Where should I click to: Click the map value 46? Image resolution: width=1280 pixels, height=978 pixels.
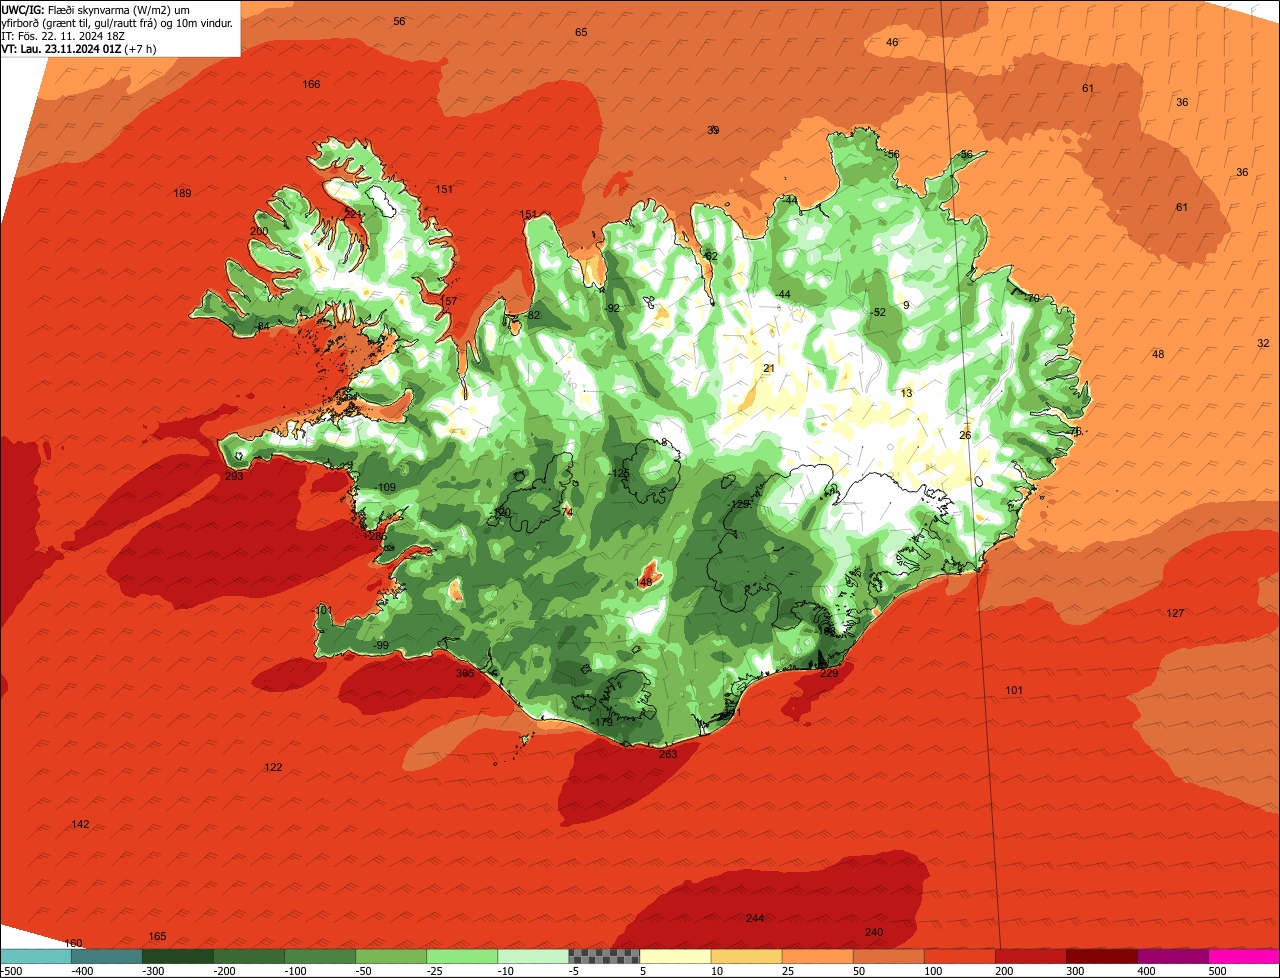pyautogui.click(x=892, y=42)
